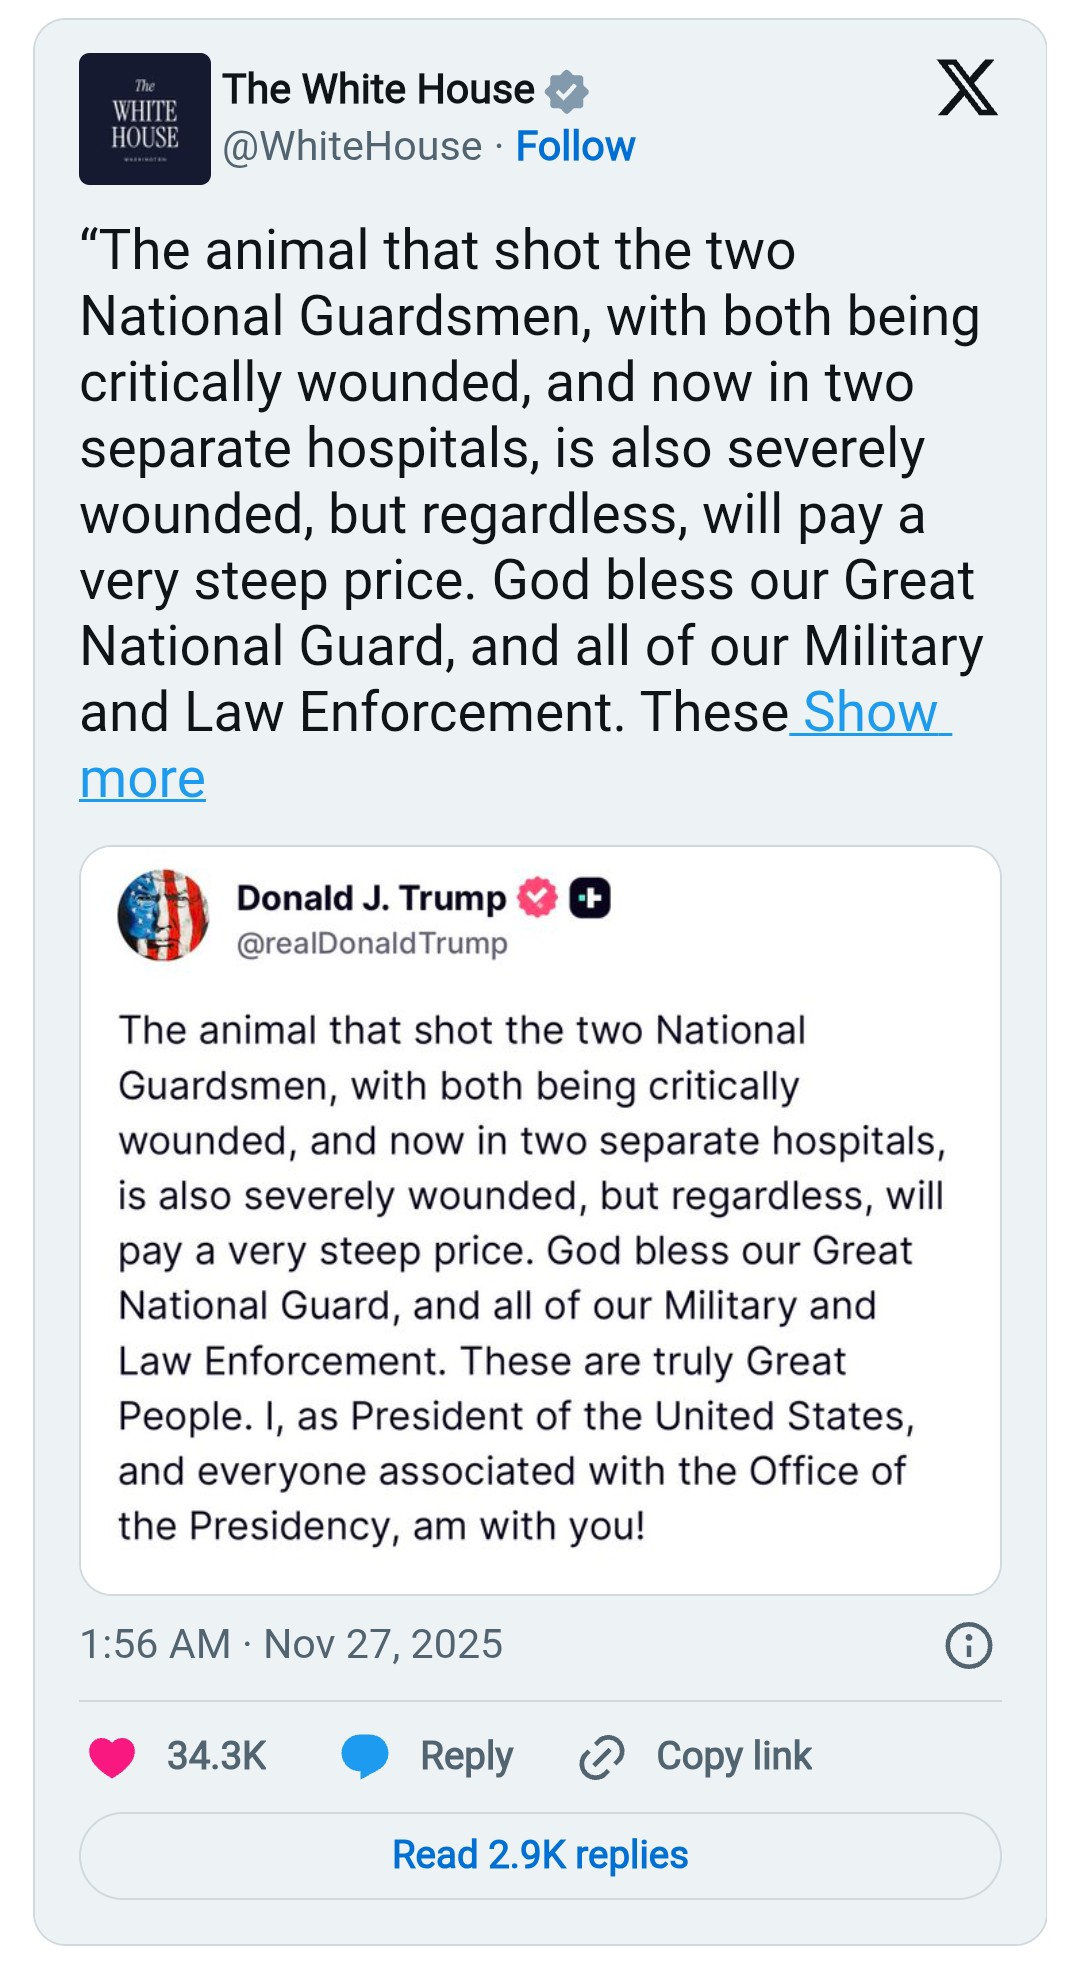This screenshot has height=1967, width=1080.
Task: Click Trump's red verified badge
Action: pyautogui.click(x=538, y=898)
